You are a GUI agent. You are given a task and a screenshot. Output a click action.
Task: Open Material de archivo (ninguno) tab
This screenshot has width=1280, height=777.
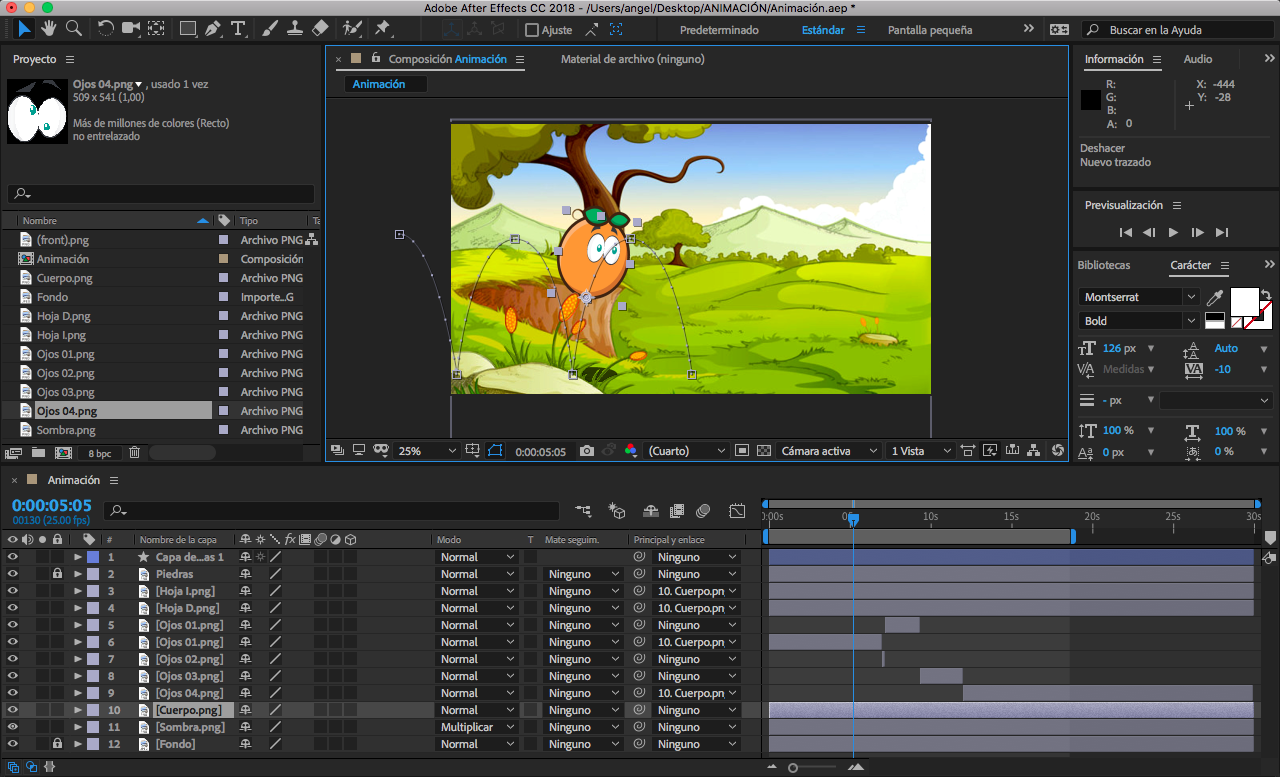(632, 59)
